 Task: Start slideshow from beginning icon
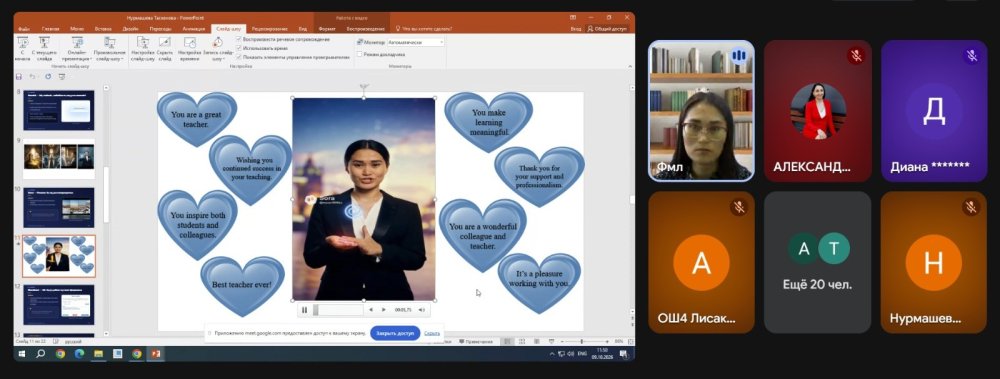coord(22,43)
